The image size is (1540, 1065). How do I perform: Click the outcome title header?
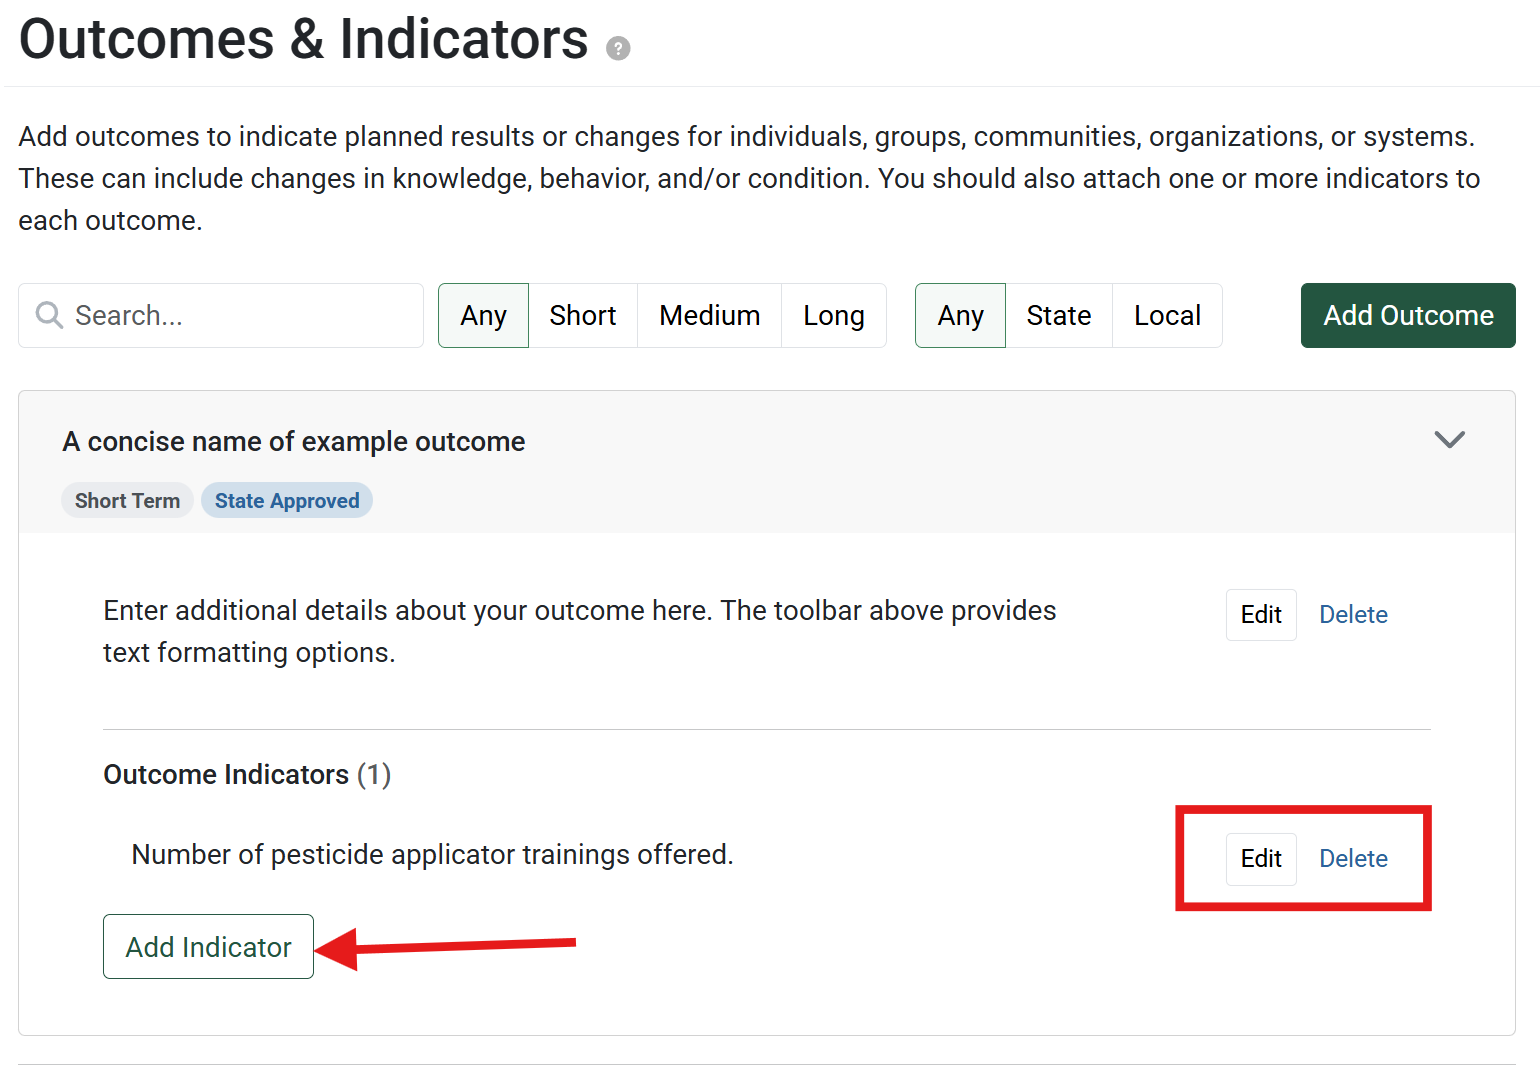294,442
